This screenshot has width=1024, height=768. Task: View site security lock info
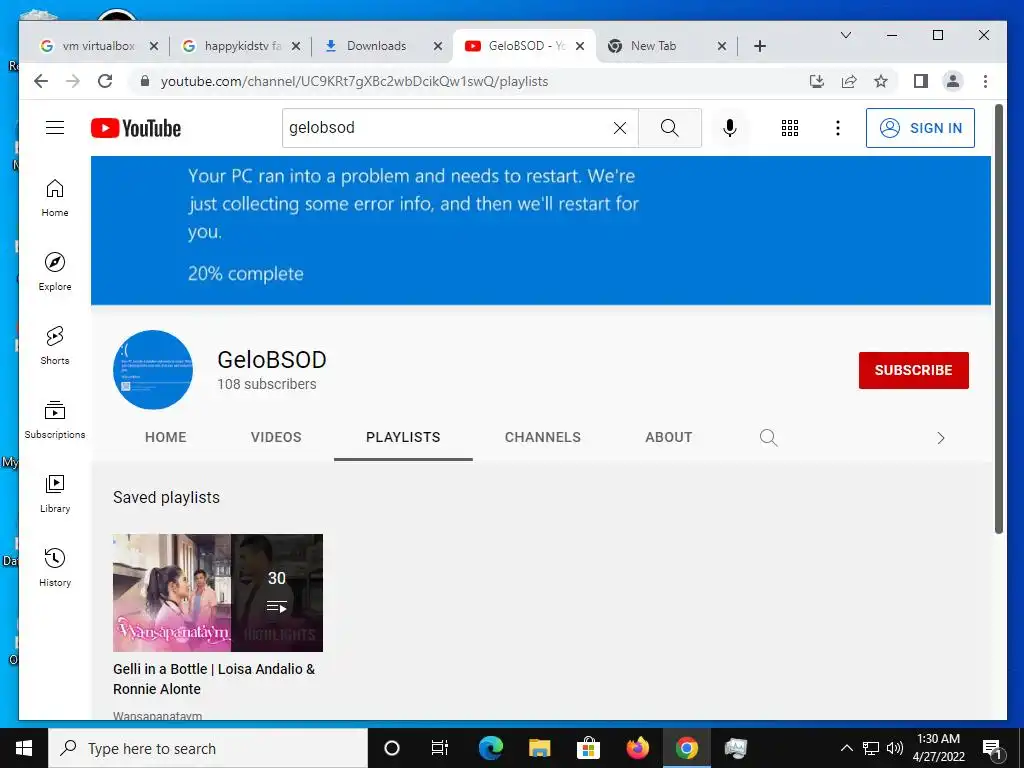(145, 81)
